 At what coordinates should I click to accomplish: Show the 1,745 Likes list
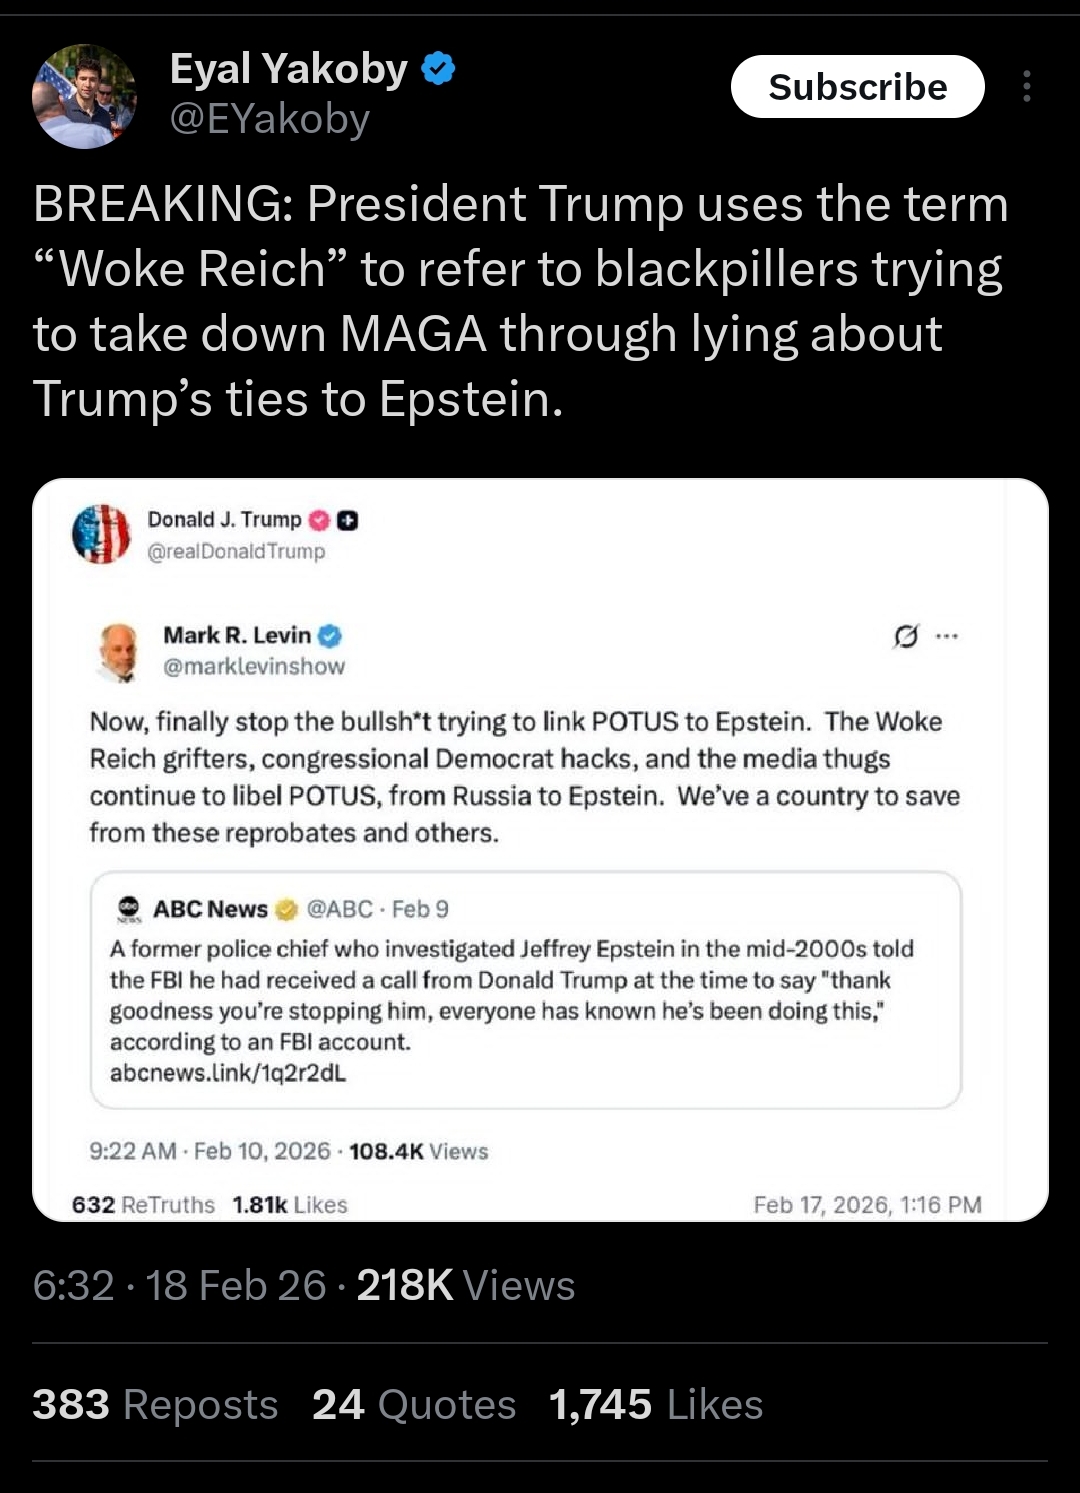pos(656,1404)
